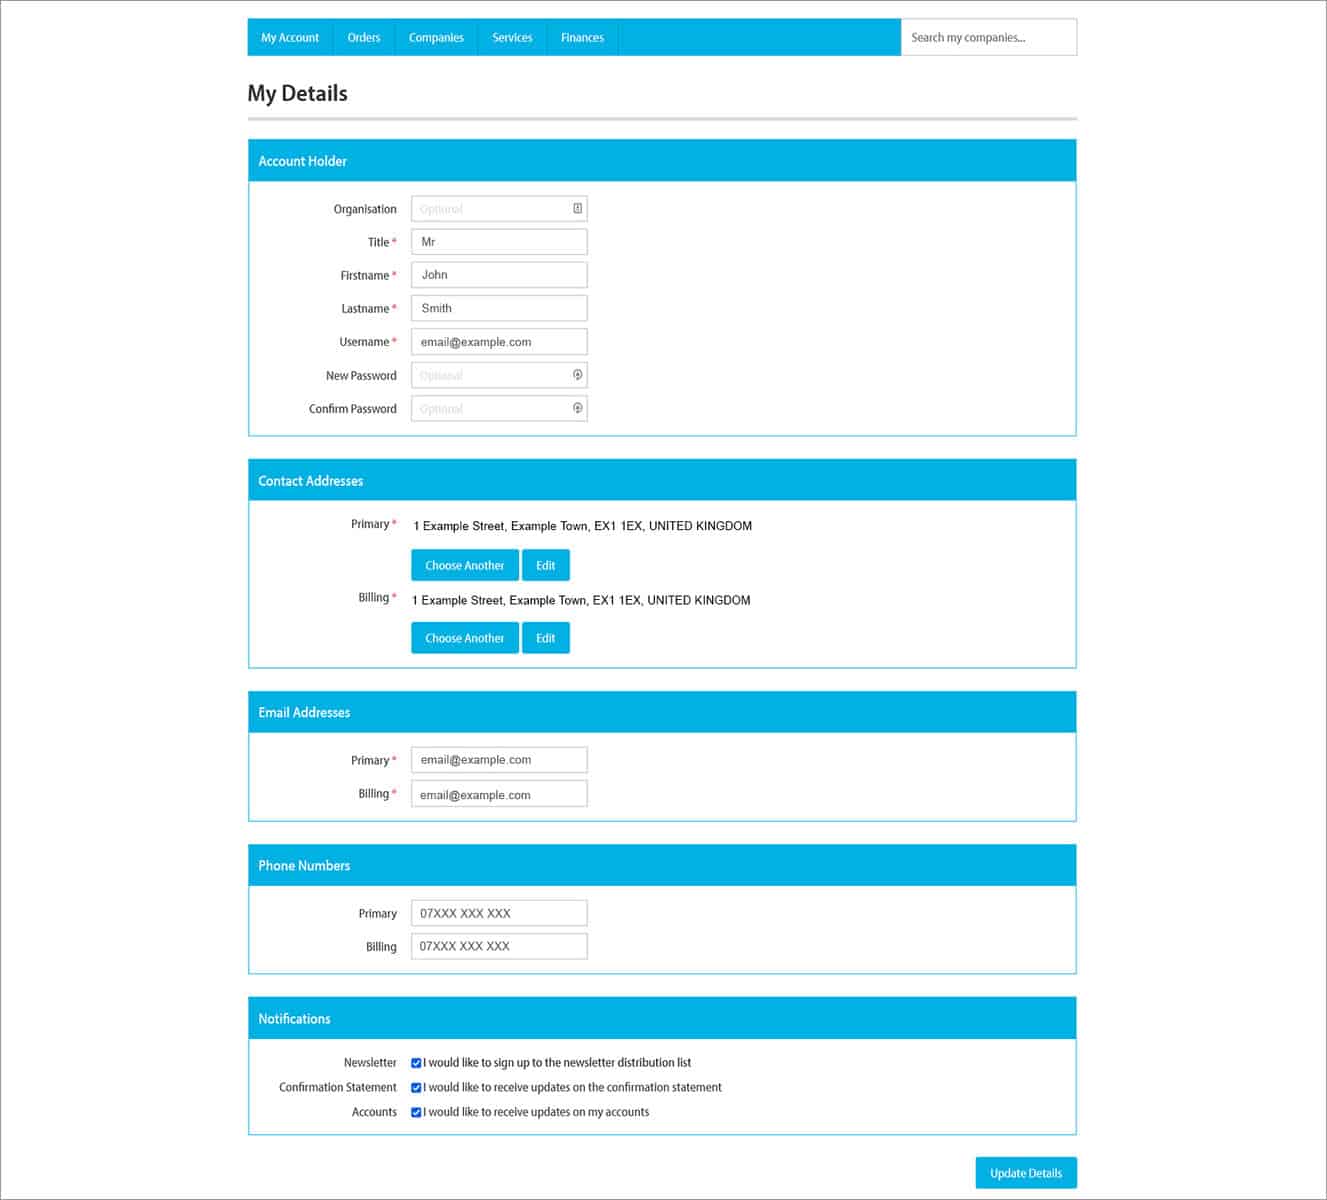This screenshot has width=1327, height=1200.
Task: Navigate to My Account
Action: [290, 37]
